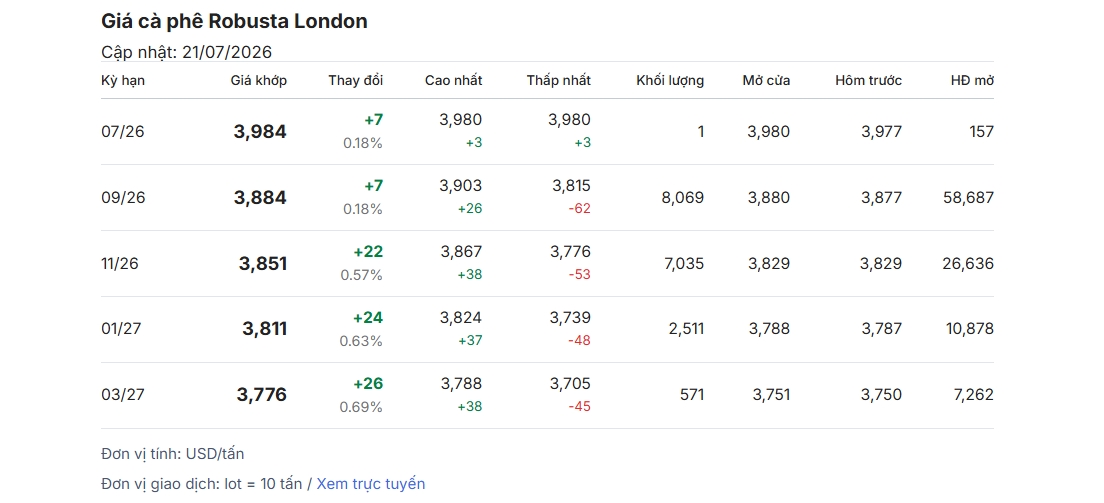Click the 8,069 volume cell

click(682, 198)
